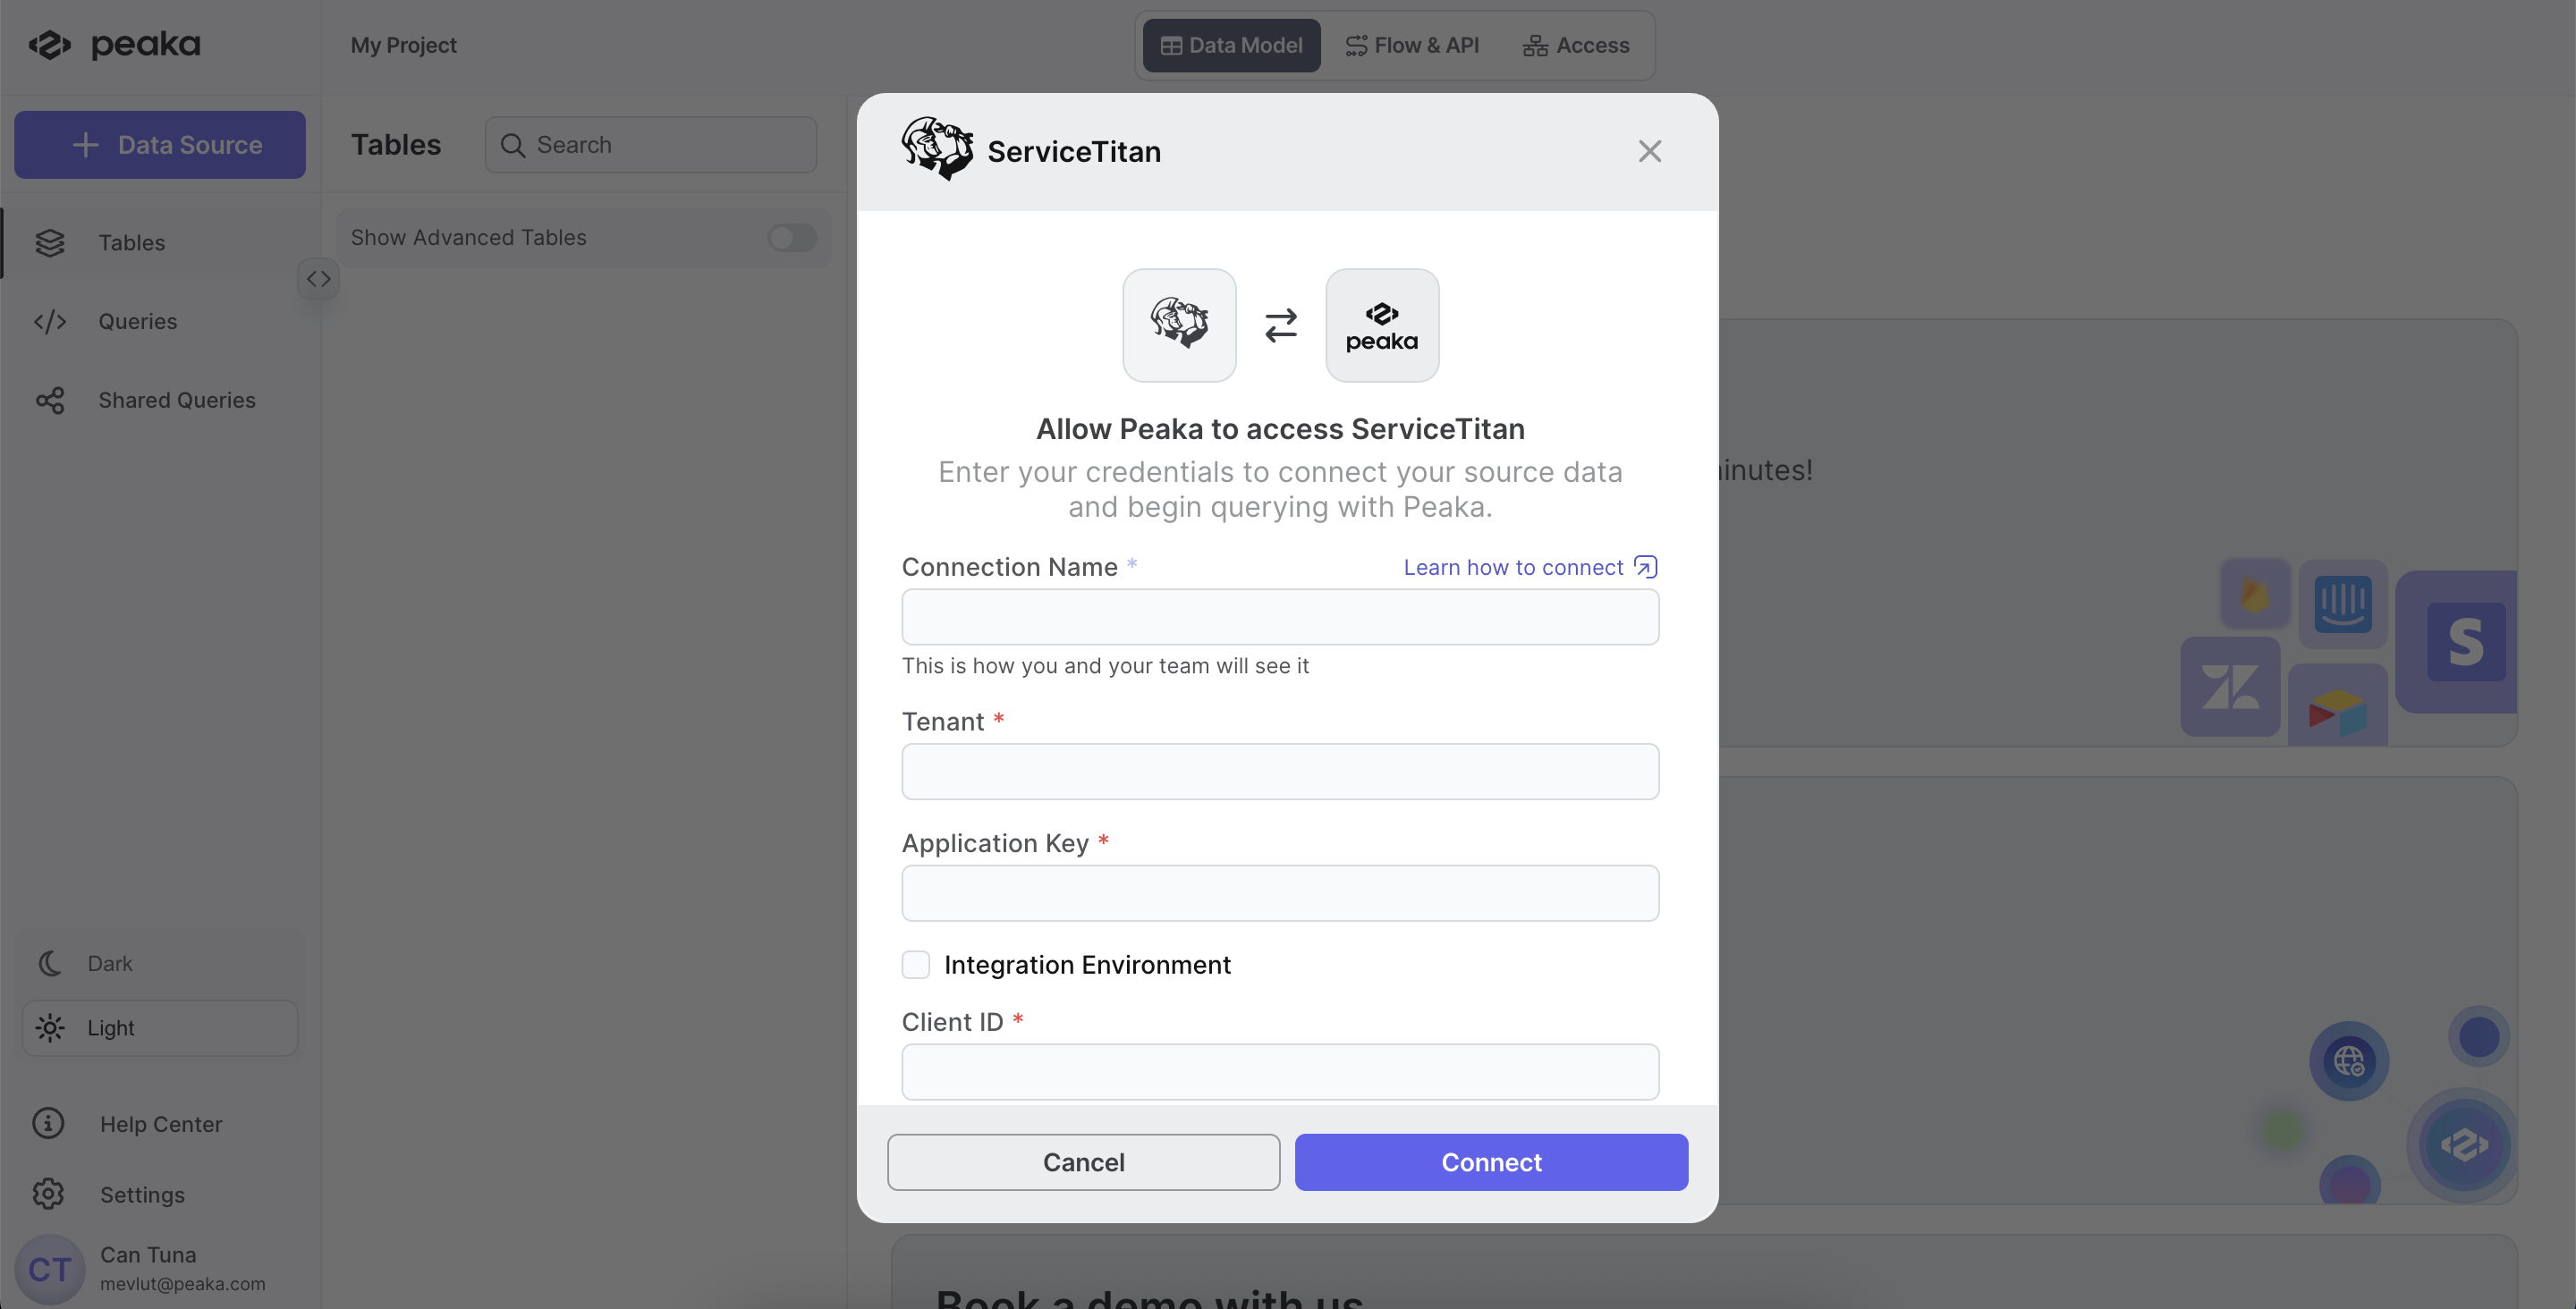Toggle Show Advanced Tables switch
This screenshot has height=1309, width=2576.
click(x=792, y=237)
